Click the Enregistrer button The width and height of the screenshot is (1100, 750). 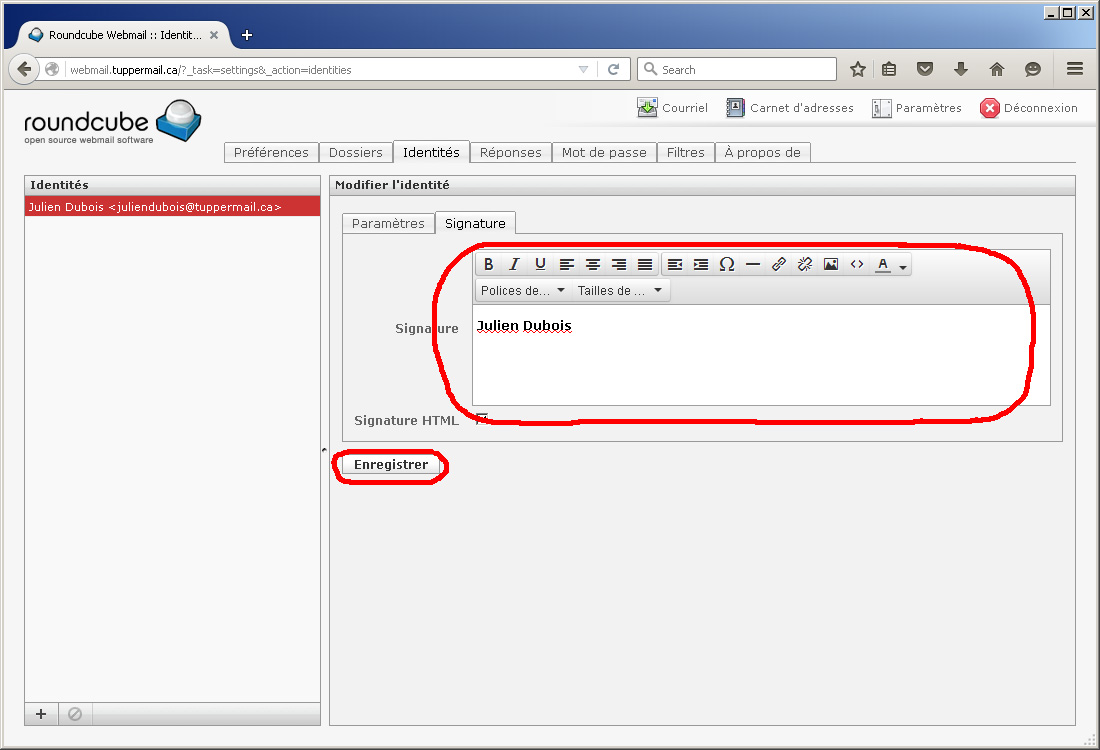(390, 465)
